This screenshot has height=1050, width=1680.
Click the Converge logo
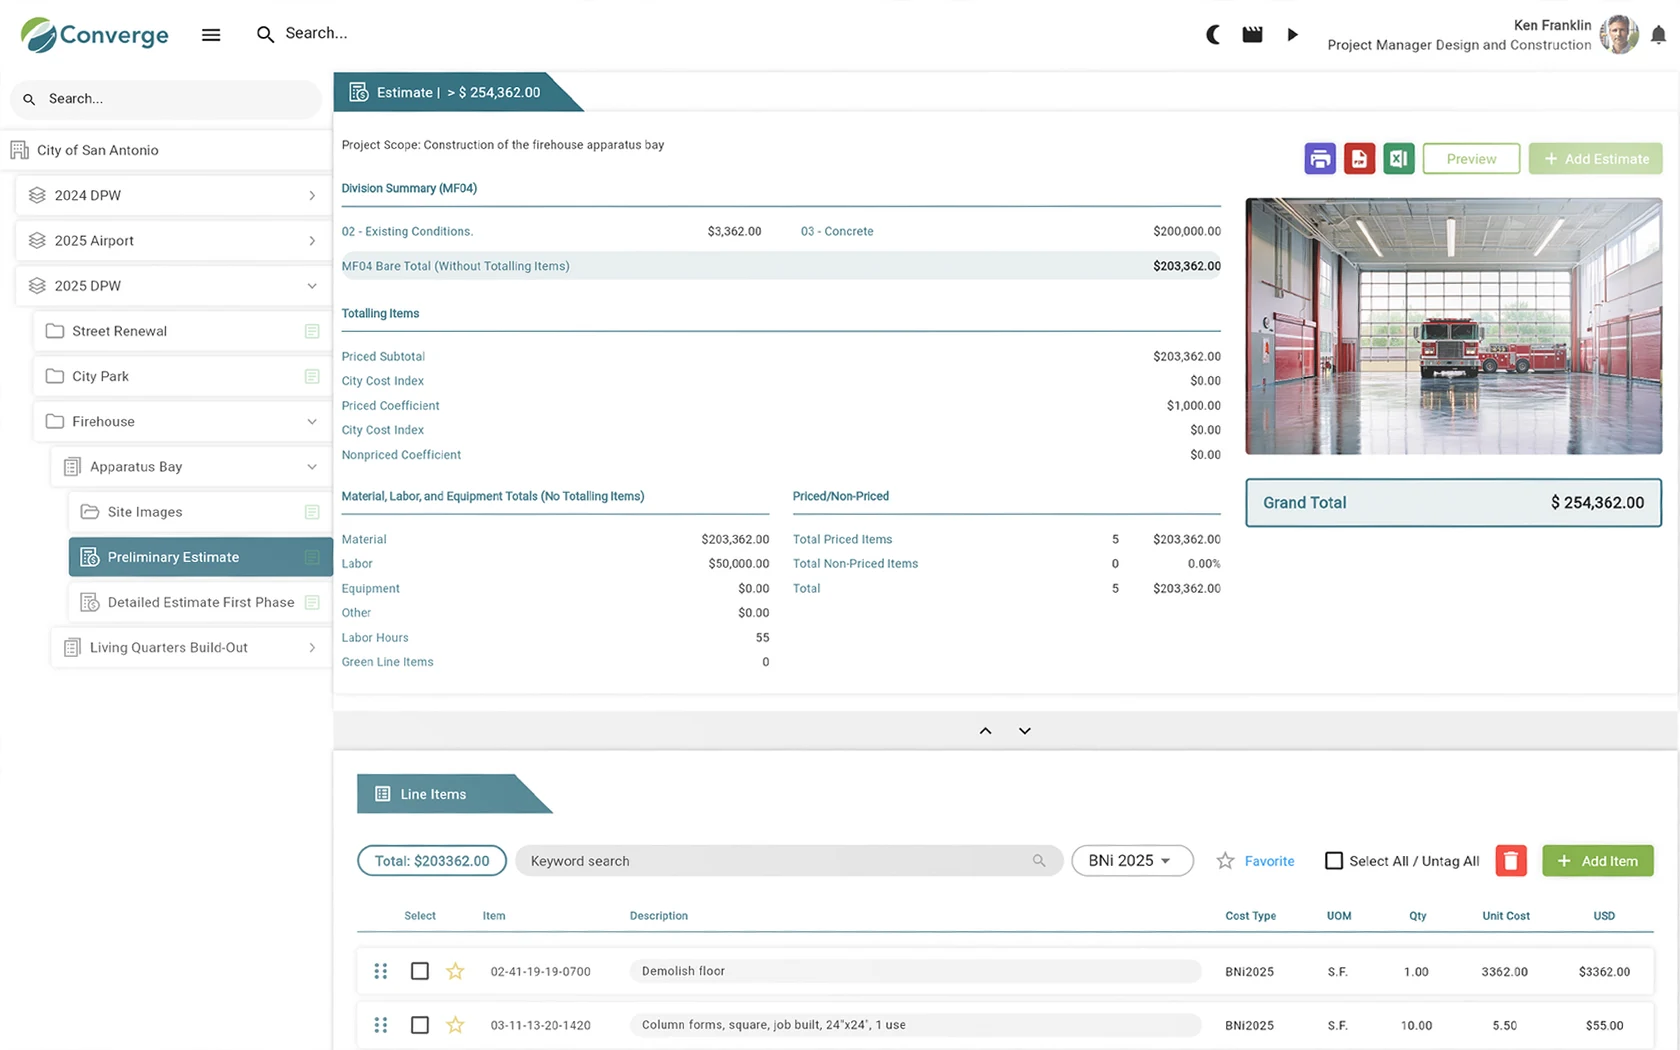click(95, 35)
